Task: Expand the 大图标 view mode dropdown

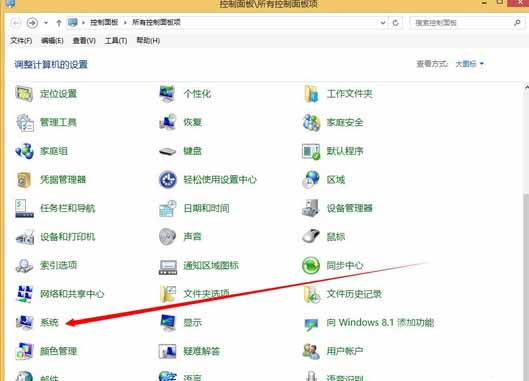Action: click(x=469, y=64)
